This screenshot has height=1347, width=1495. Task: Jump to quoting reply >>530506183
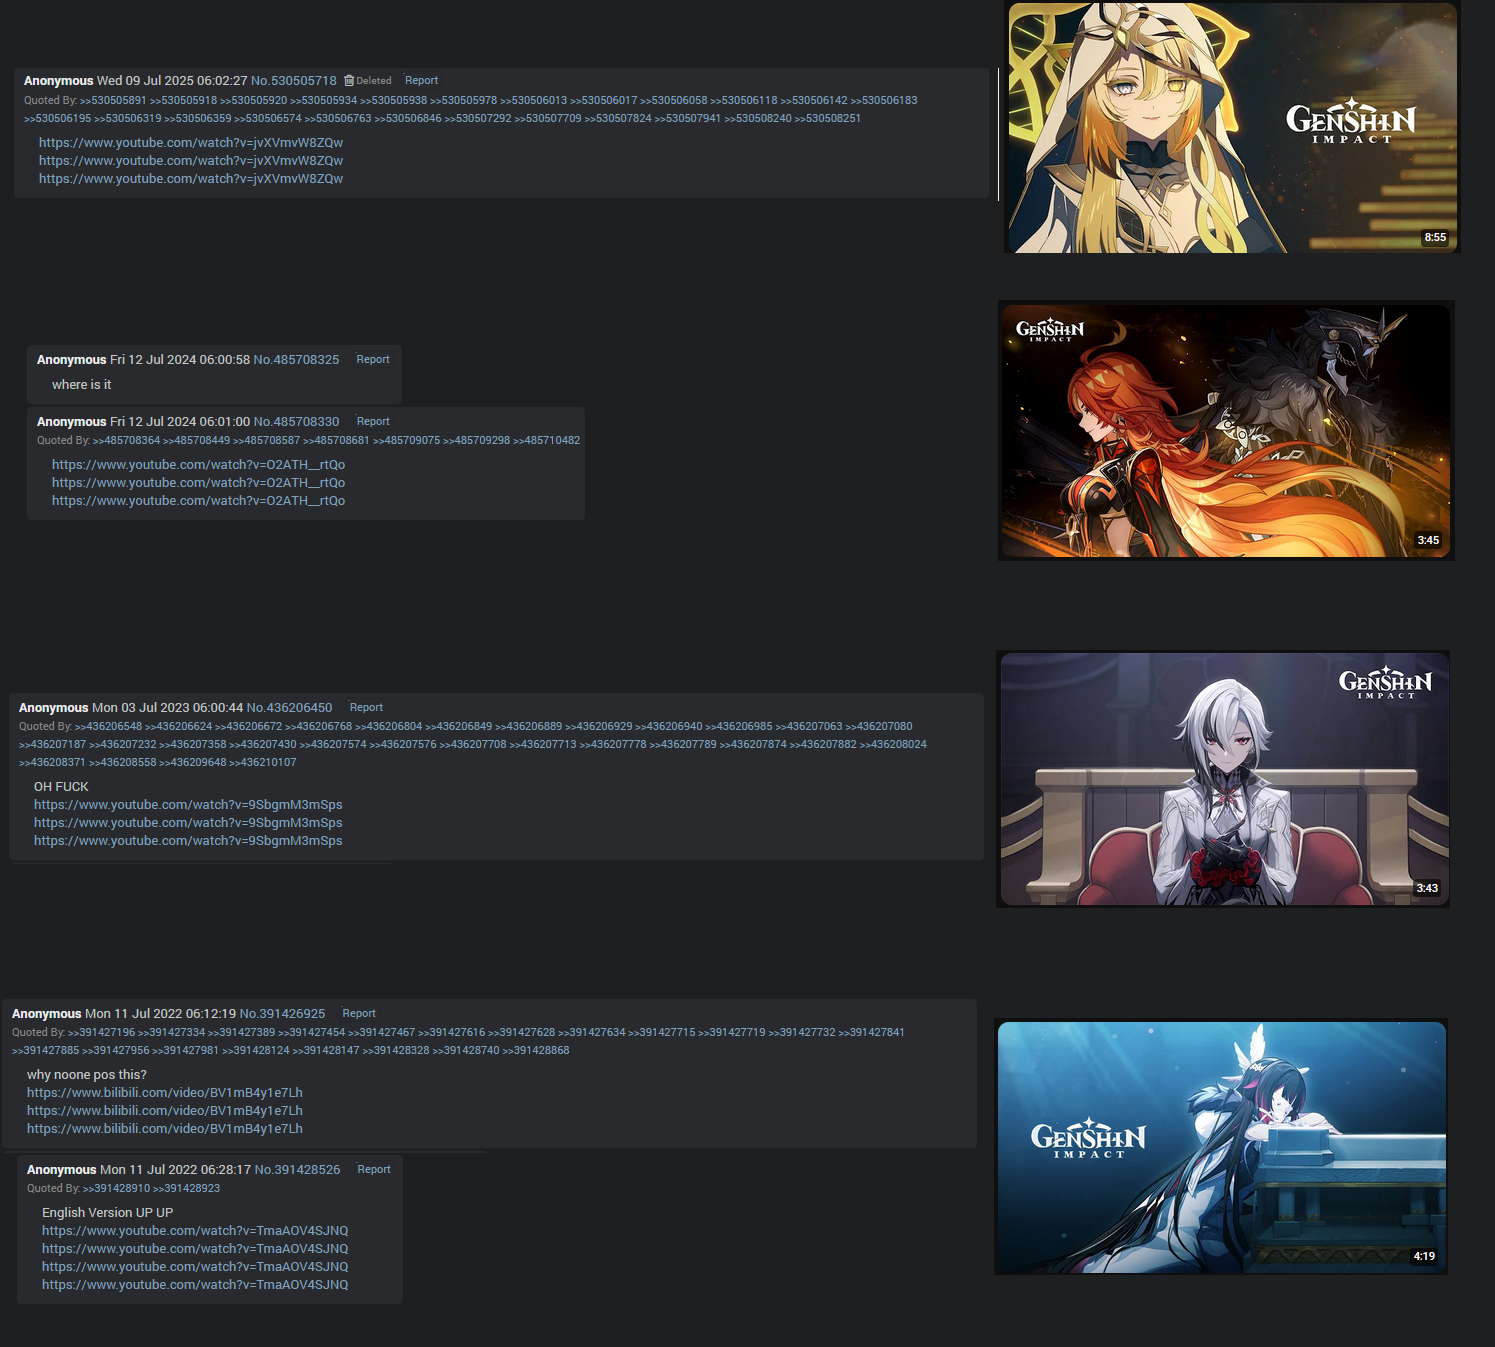(884, 101)
